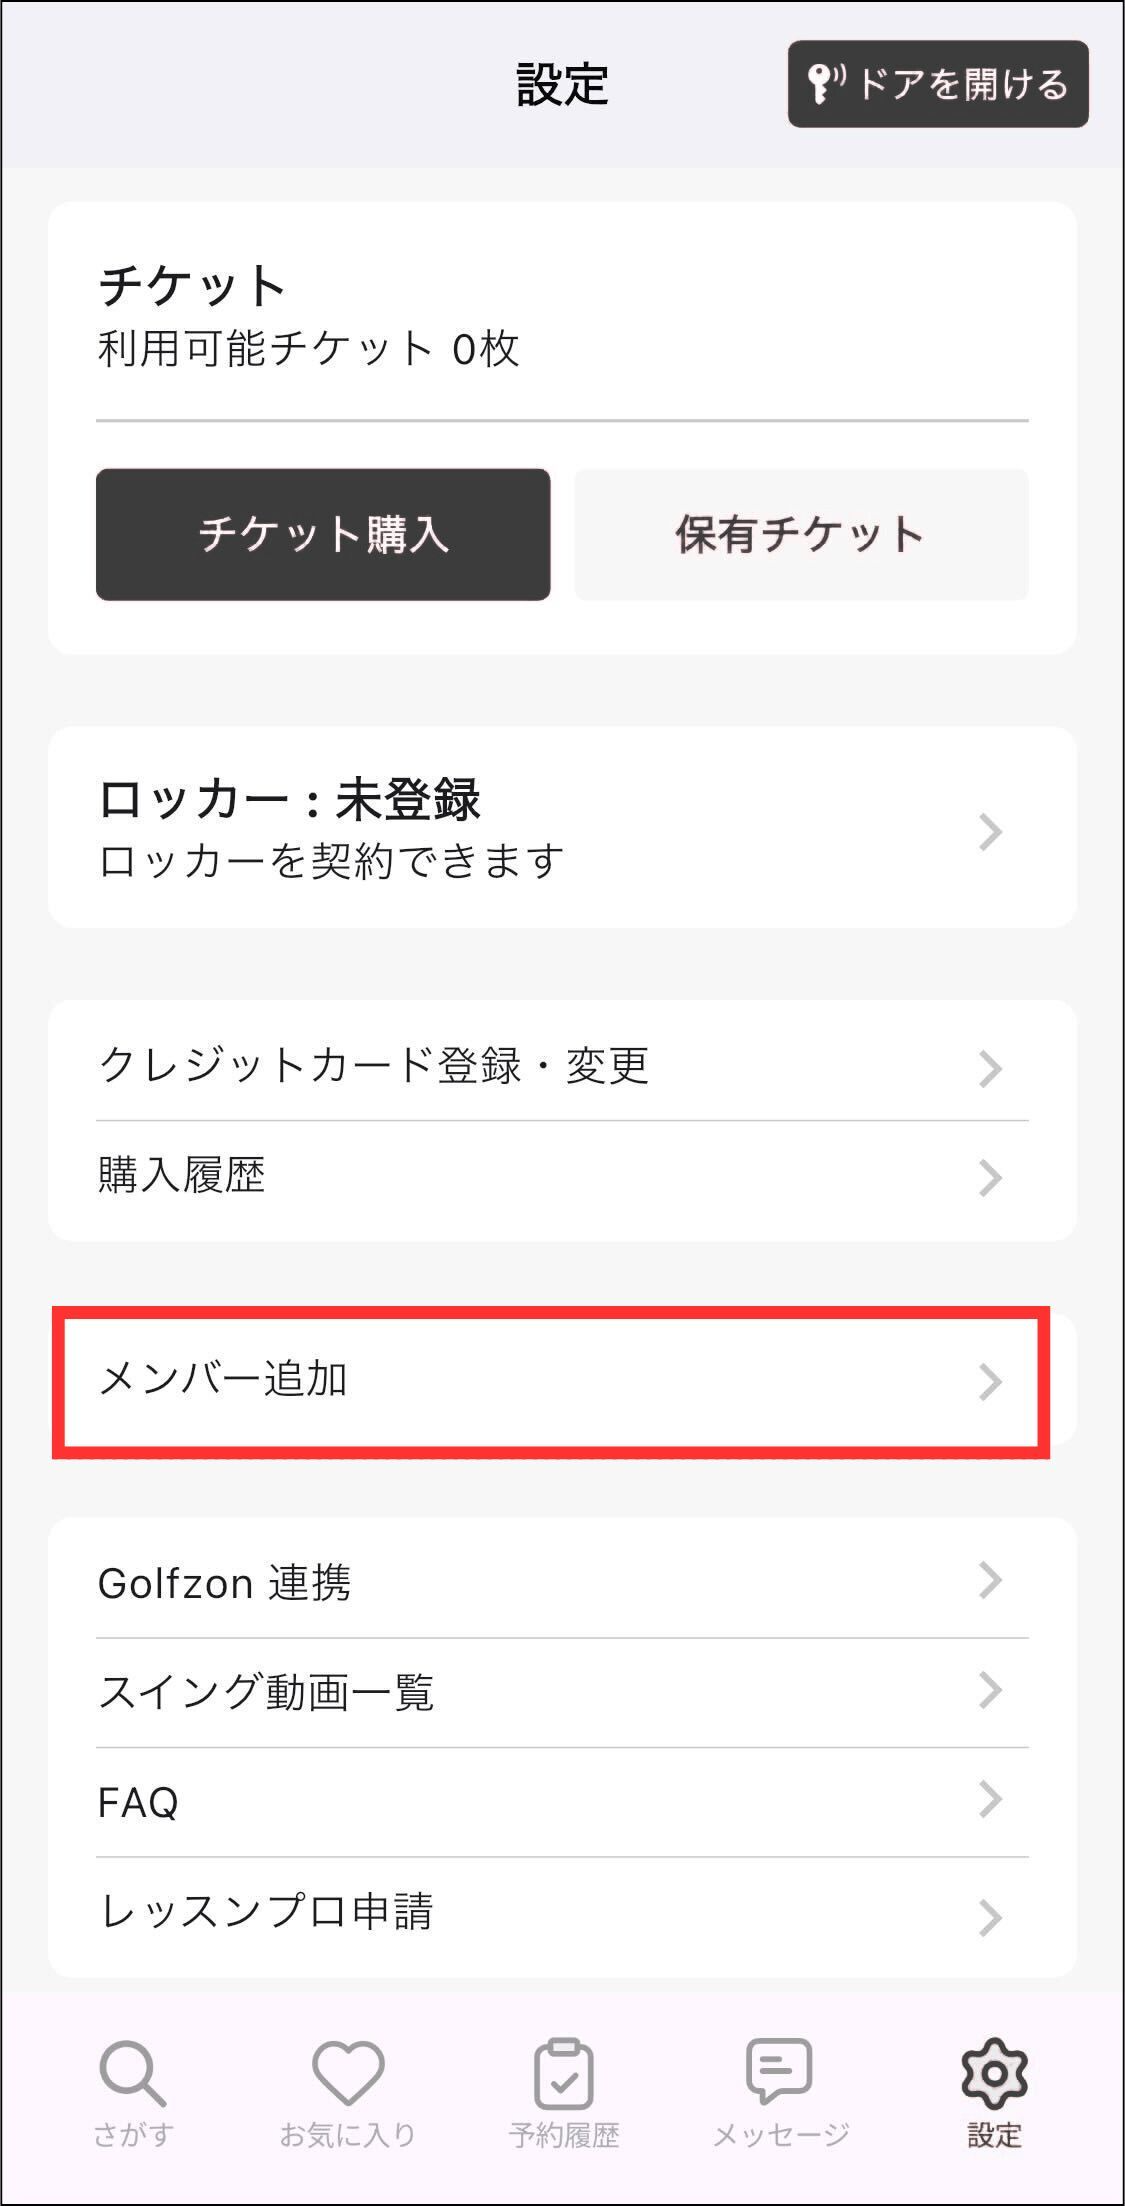Tap the 設定 page title

tap(562, 84)
